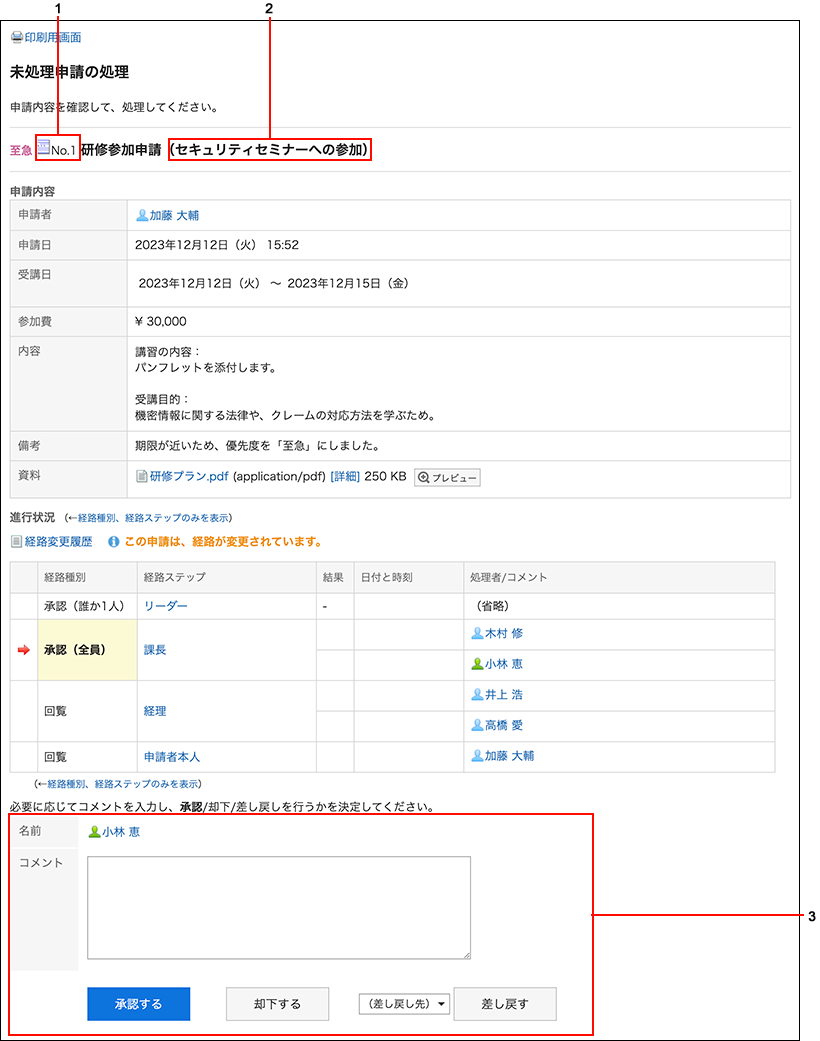Open the 経路変更履歴 link
Viewport: 820px width, 1041px height.
[58, 542]
